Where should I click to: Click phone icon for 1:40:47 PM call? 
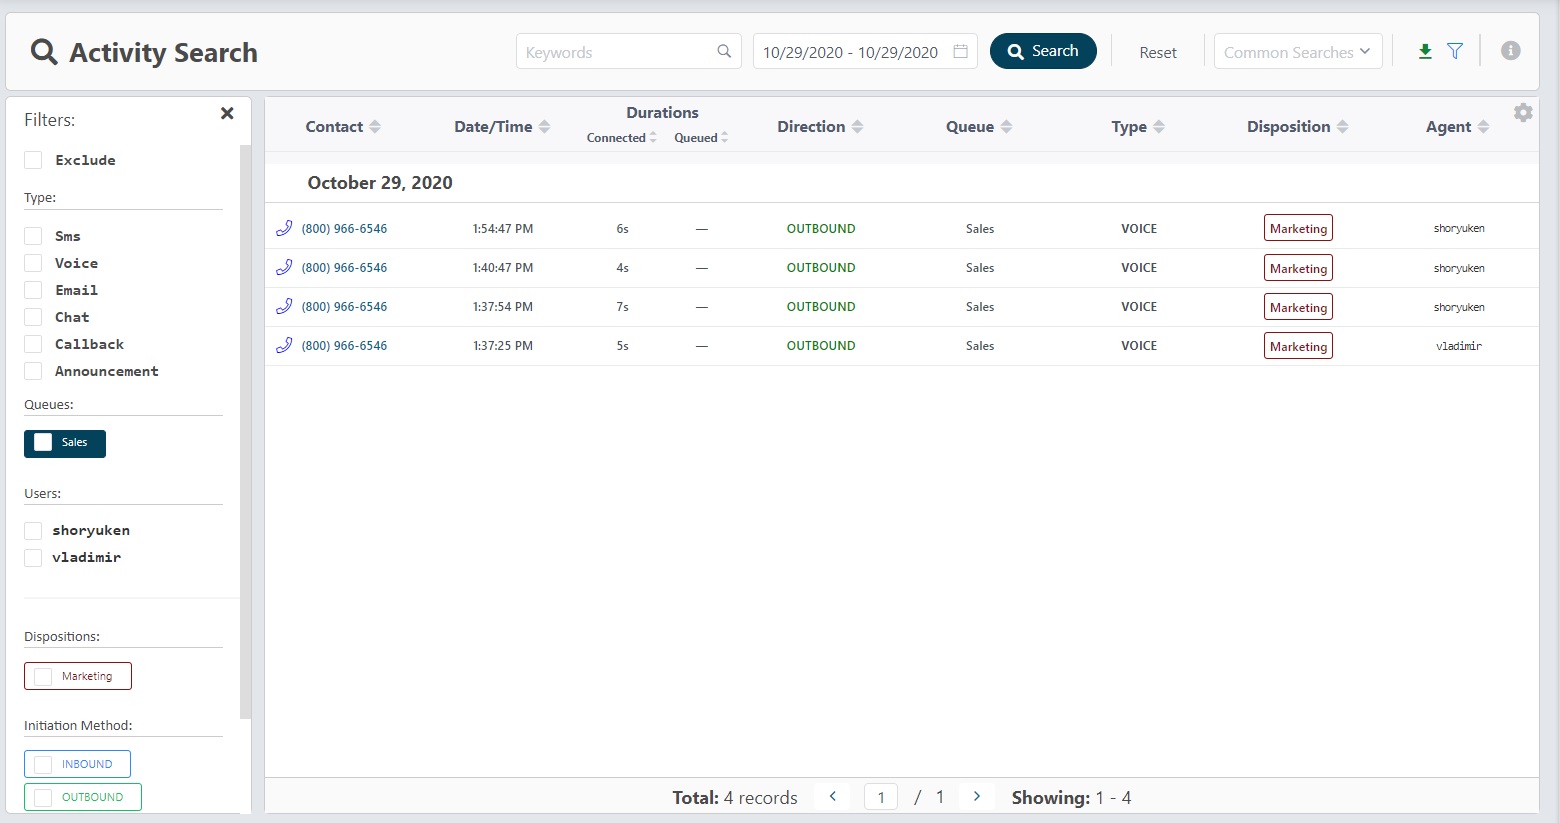pos(284,267)
